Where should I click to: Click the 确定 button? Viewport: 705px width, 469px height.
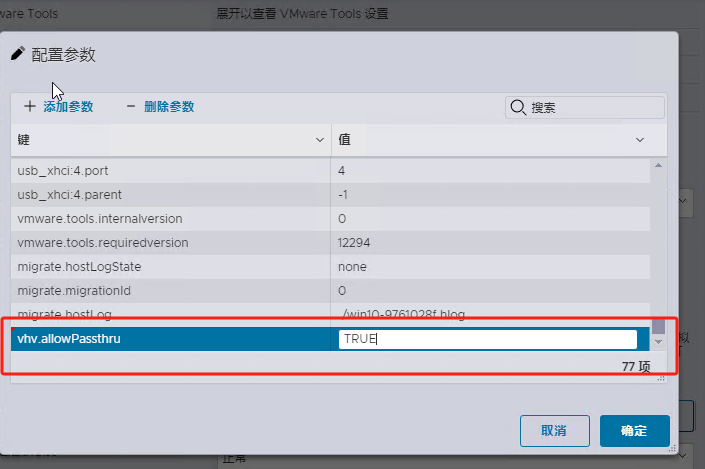634,431
